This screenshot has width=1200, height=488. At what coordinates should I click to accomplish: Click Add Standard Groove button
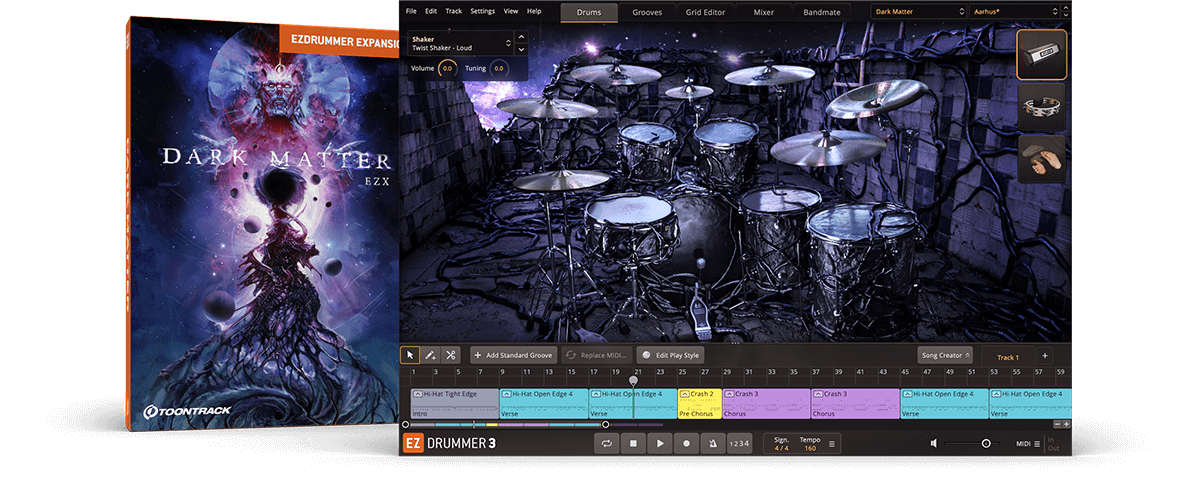[513, 355]
